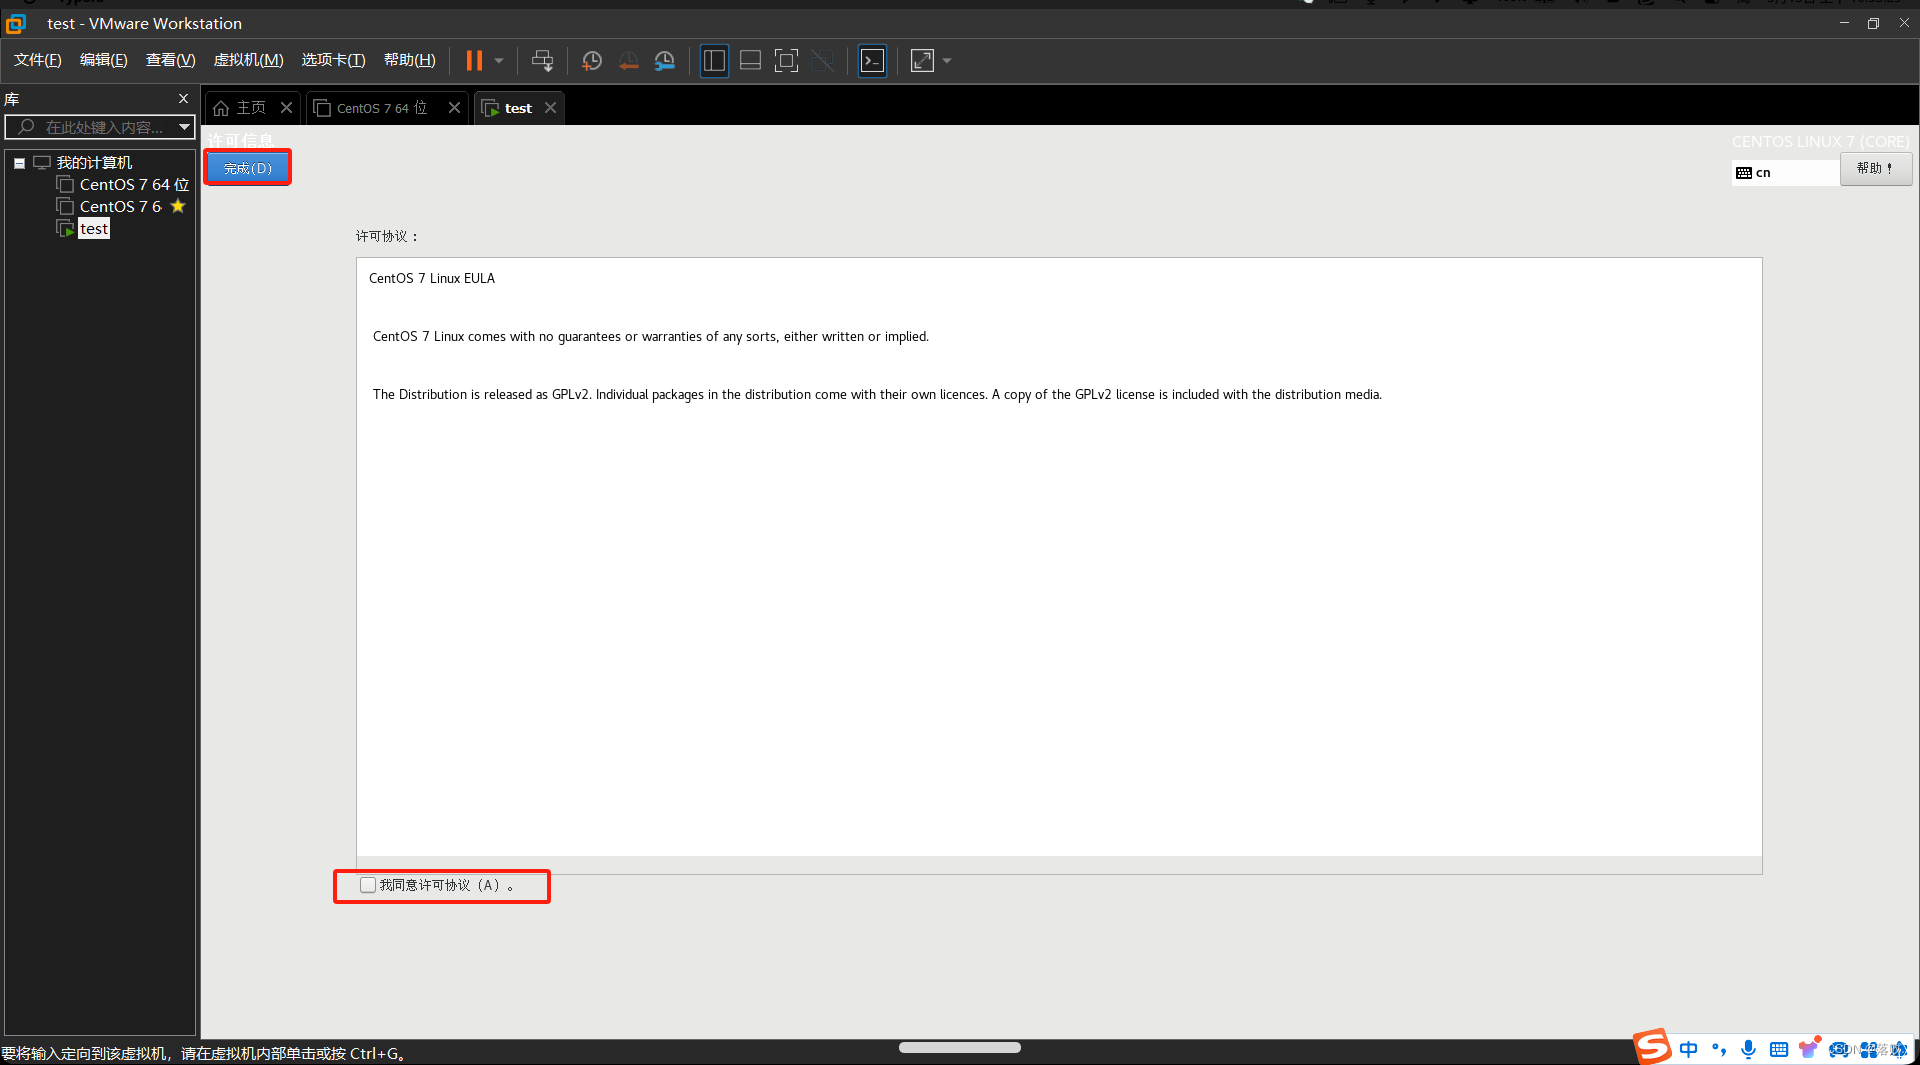
Task: Enter full screen mode
Action: pos(786,61)
